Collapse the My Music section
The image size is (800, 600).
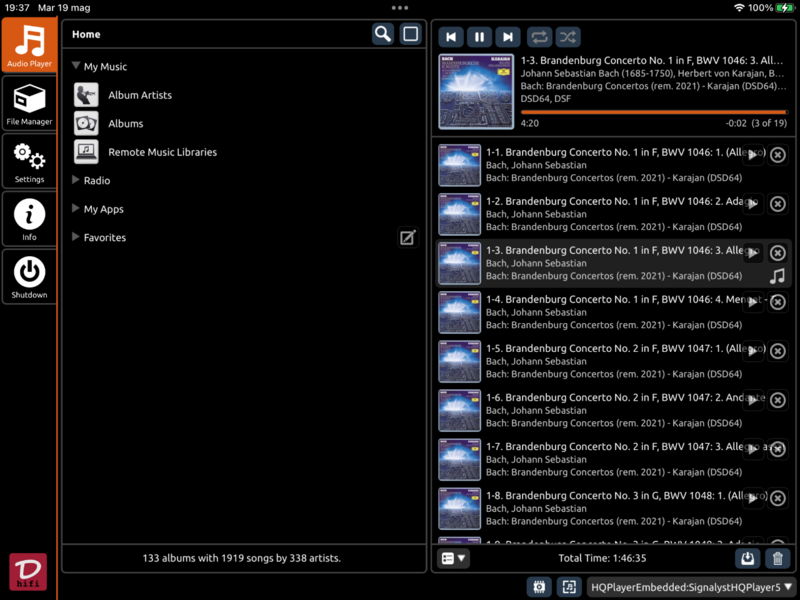click(x=76, y=66)
